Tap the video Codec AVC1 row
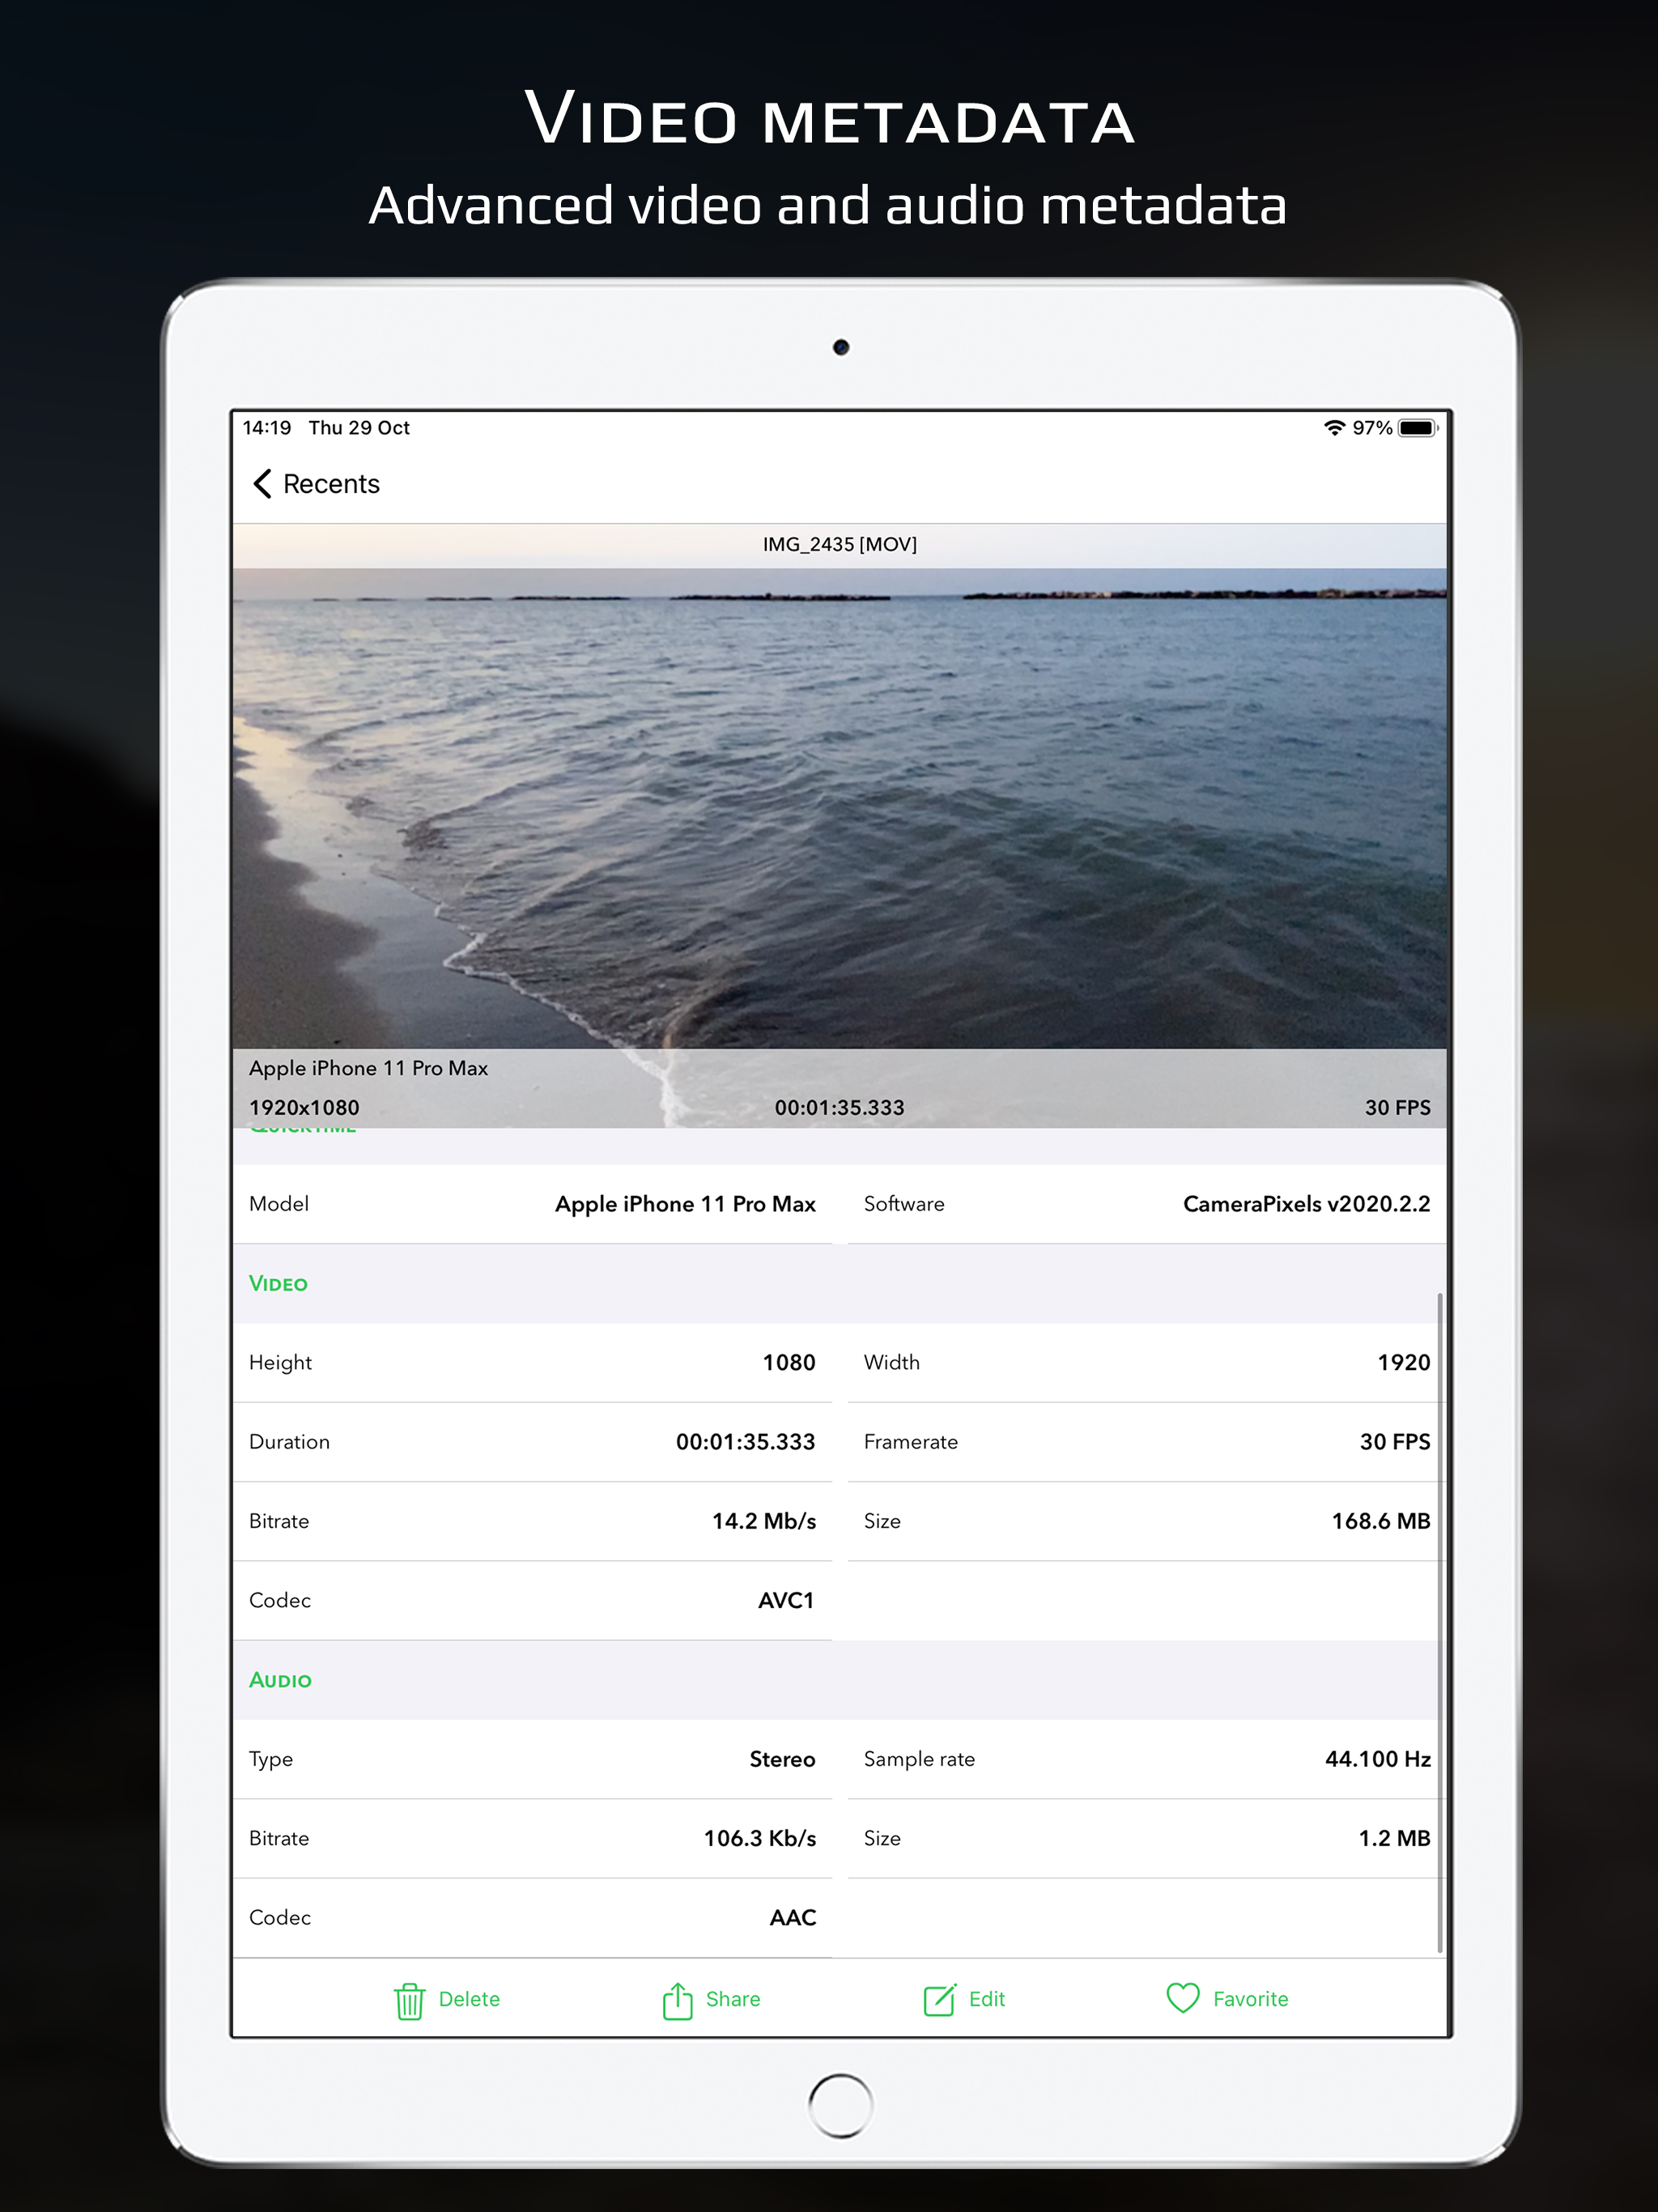 (x=532, y=1601)
